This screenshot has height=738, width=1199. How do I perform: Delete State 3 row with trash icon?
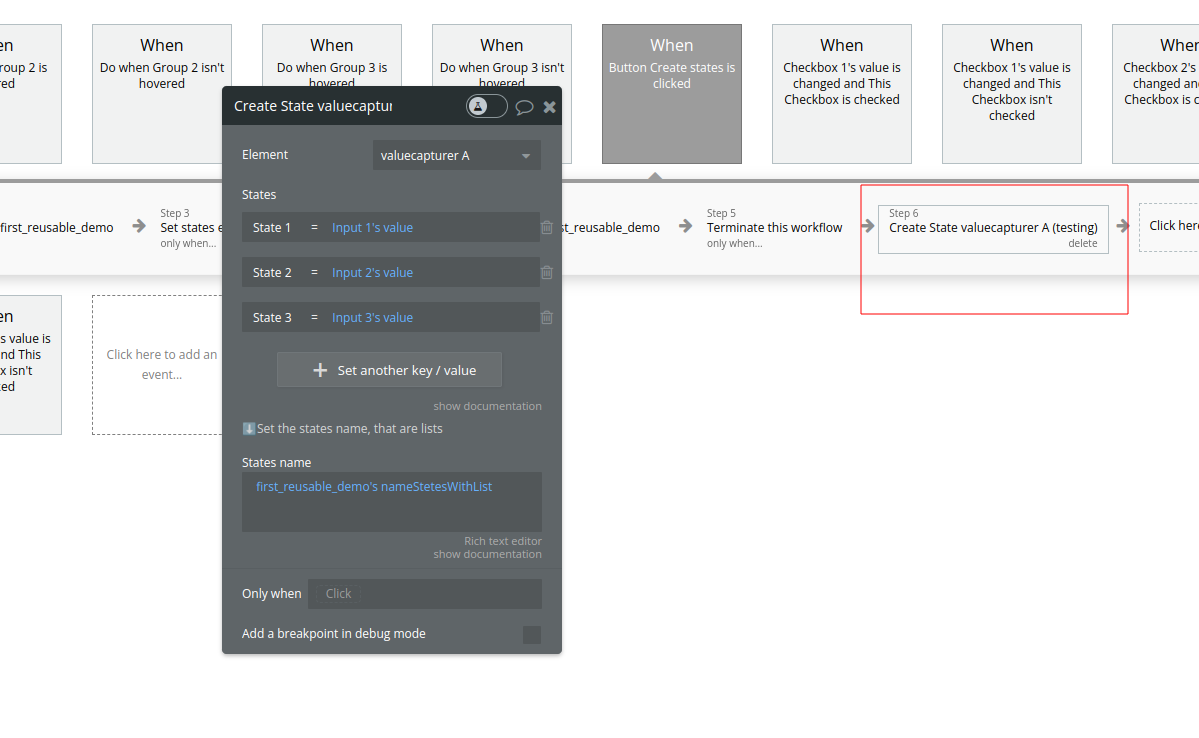click(547, 317)
